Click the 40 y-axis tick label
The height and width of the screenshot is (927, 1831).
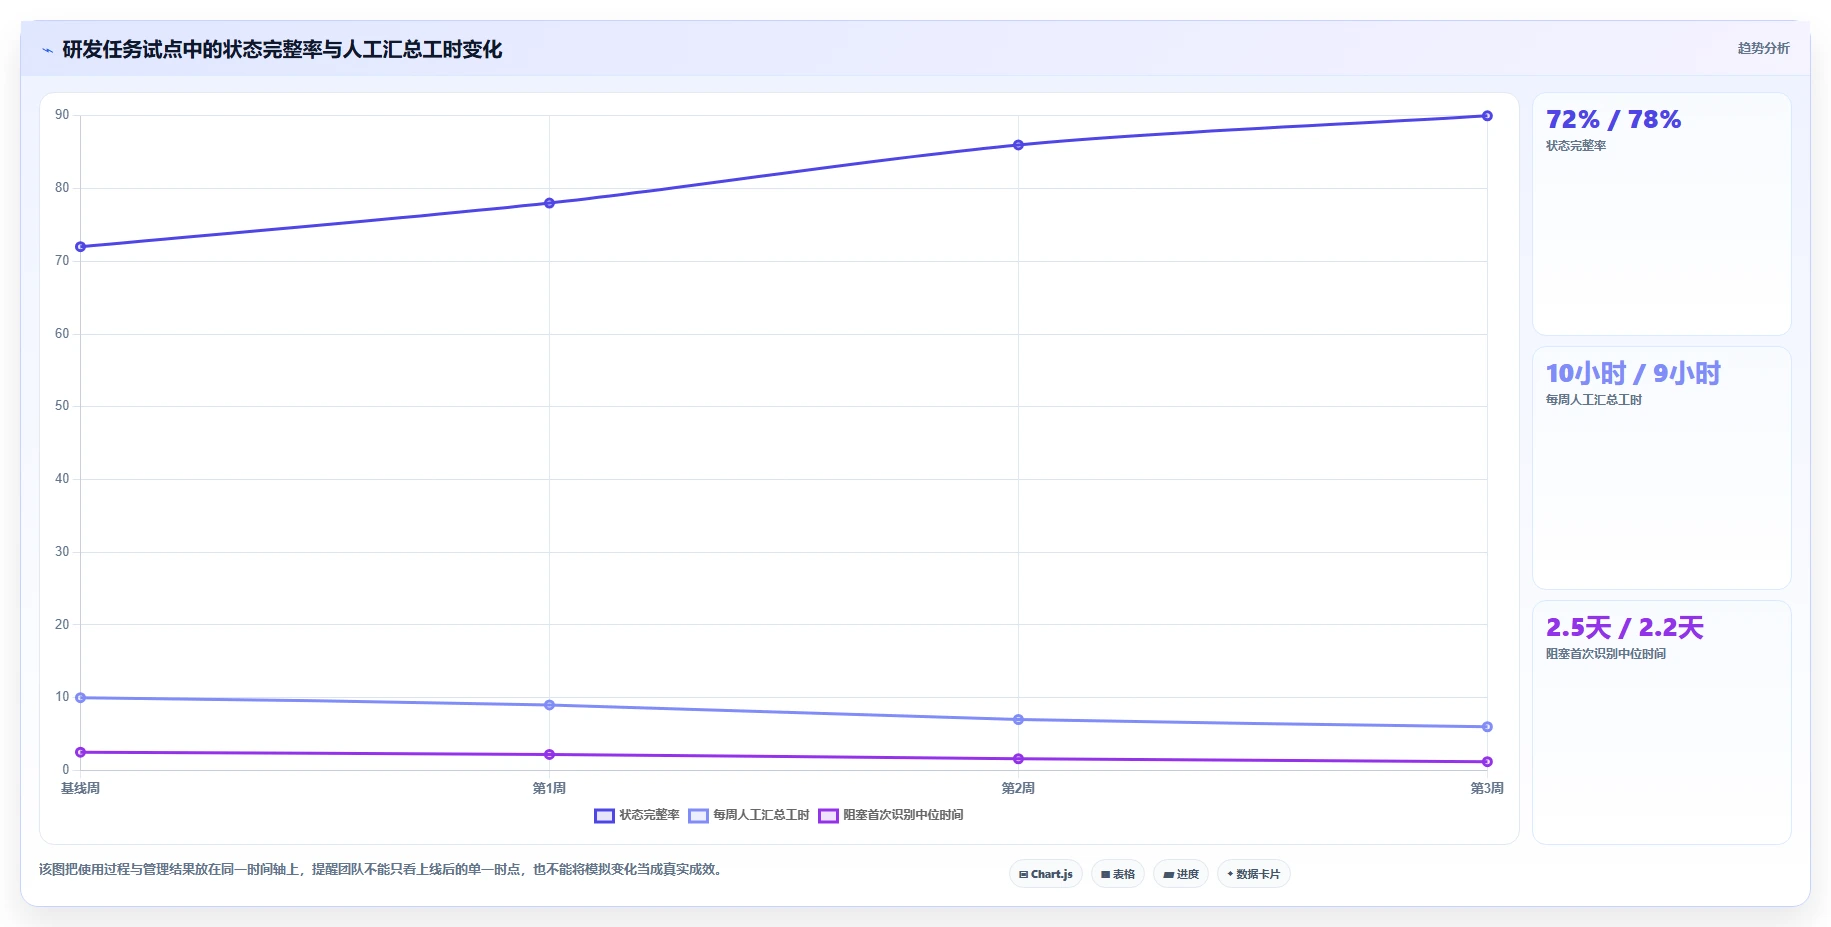[x=62, y=479]
